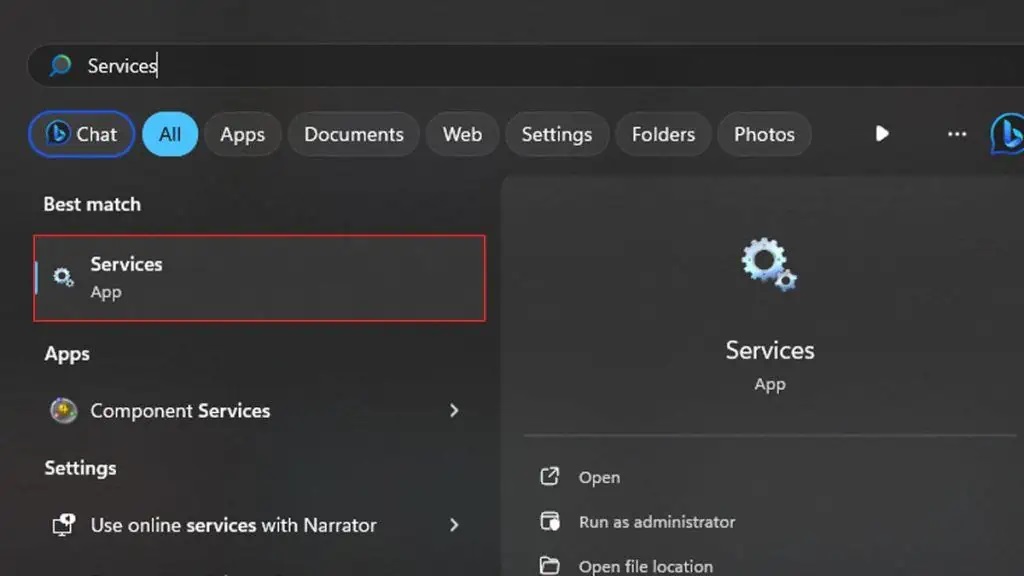Image resolution: width=1024 pixels, height=576 pixels.
Task: Open the Services app best match
Action: coord(259,278)
